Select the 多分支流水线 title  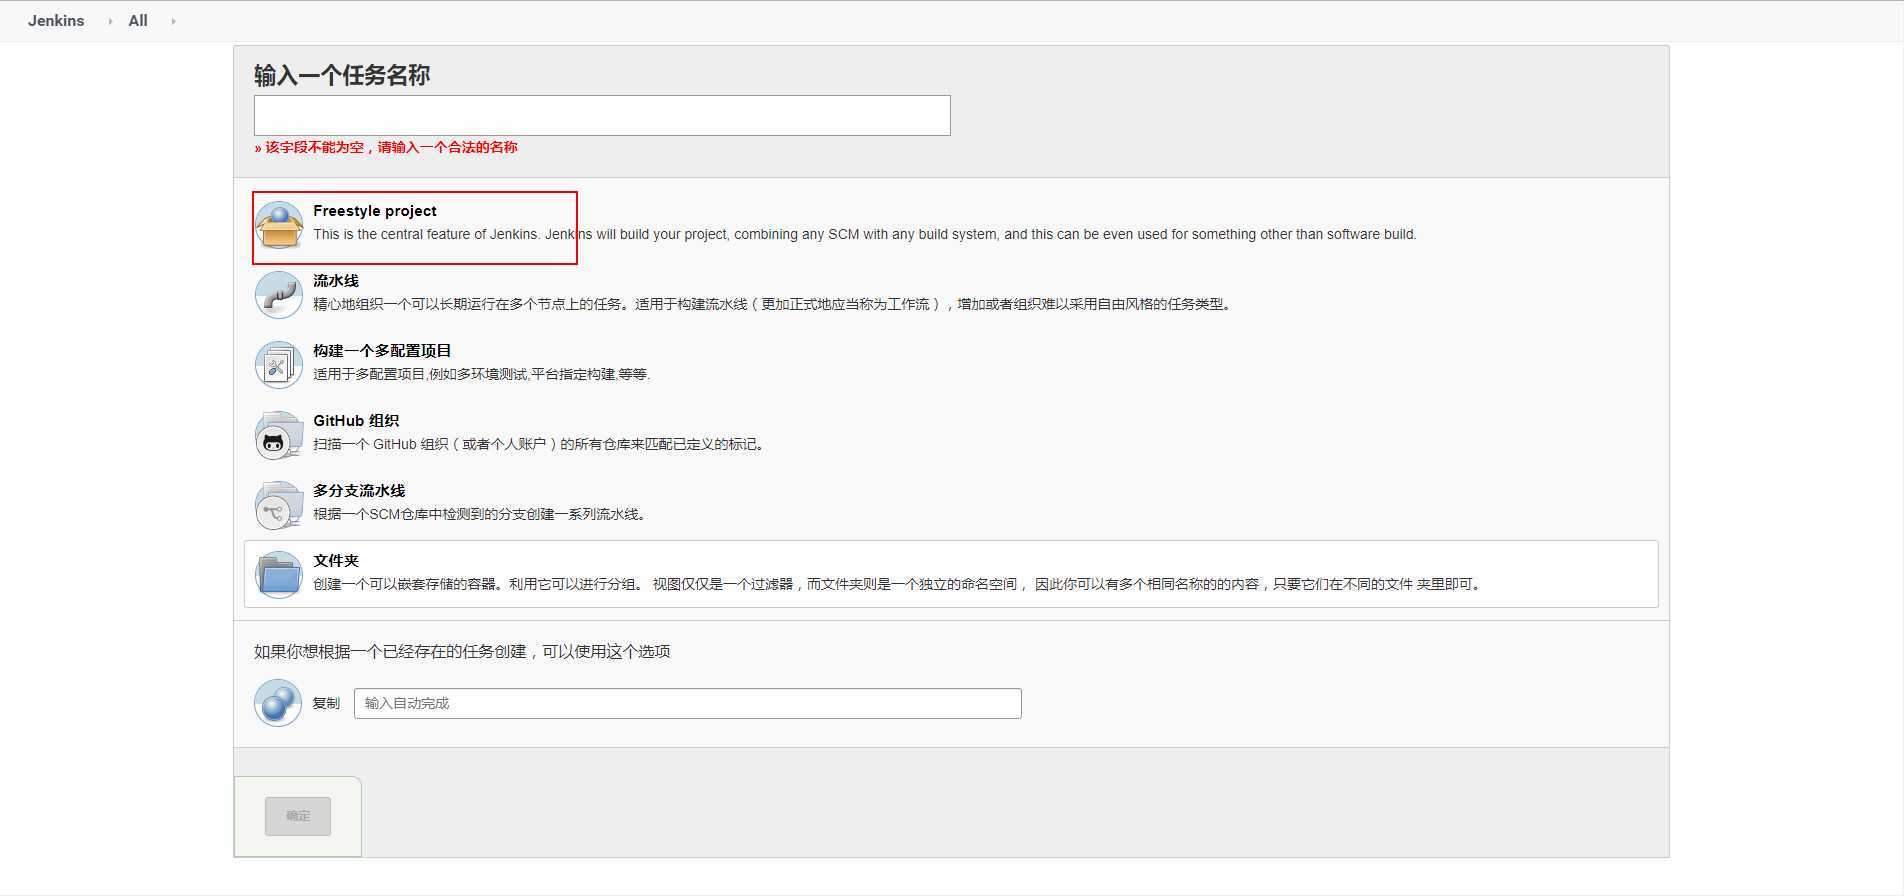click(359, 491)
